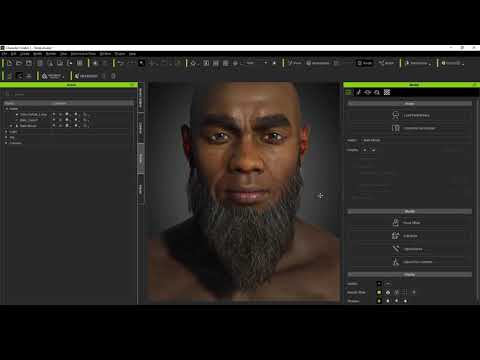Open the Content vertical side tab
The image size is (480, 360).
(x=141, y=128)
